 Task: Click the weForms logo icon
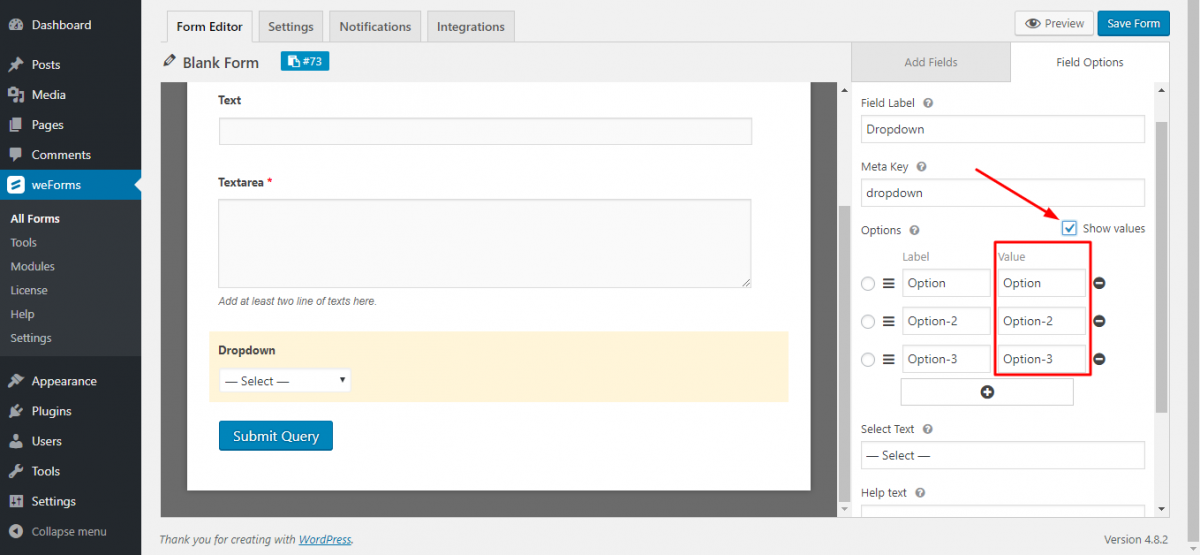[16, 185]
